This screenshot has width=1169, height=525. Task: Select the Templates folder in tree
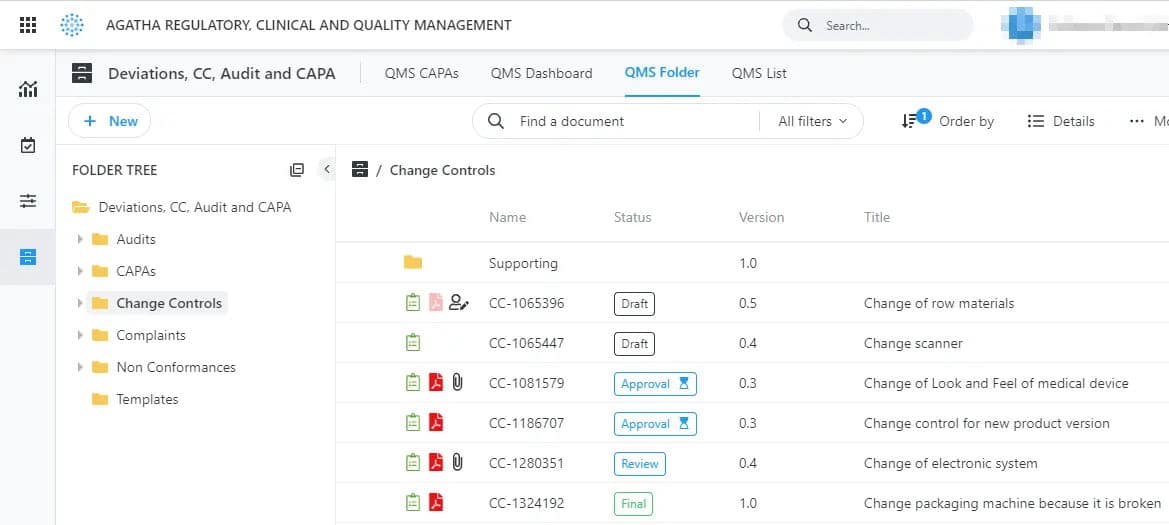tap(147, 399)
